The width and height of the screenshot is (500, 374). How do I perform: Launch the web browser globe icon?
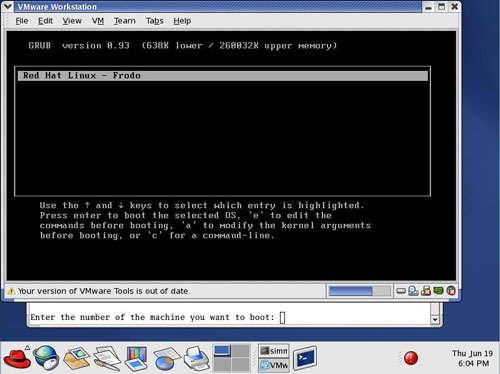click(x=46, y=358)
